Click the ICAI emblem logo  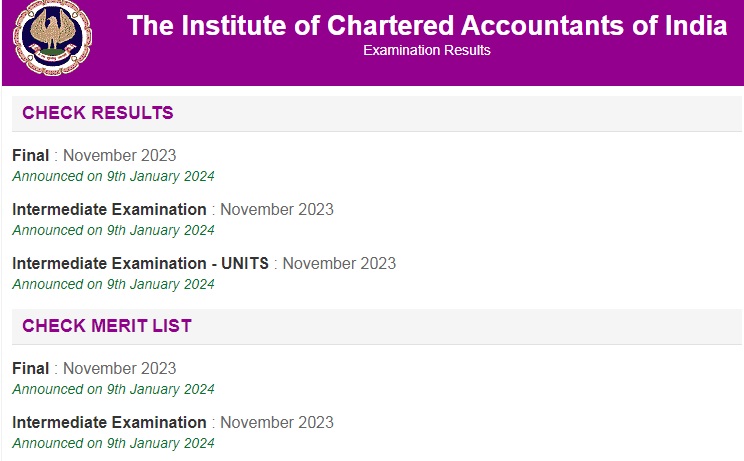(52, 37)
